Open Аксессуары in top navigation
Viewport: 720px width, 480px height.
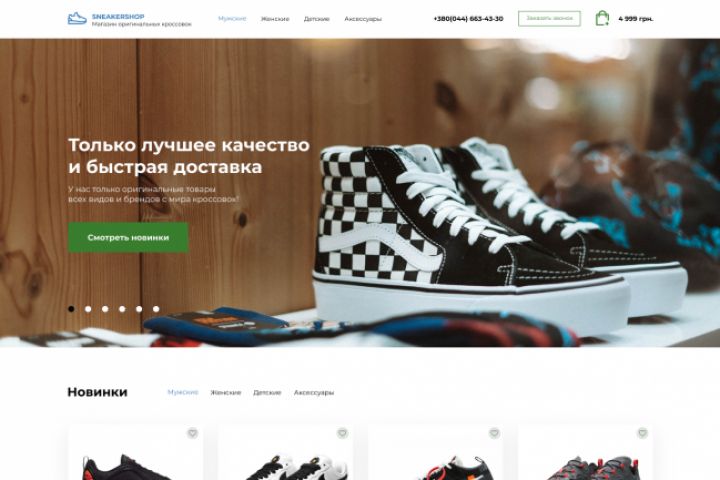pyautogui.click(x=363, y=19)
